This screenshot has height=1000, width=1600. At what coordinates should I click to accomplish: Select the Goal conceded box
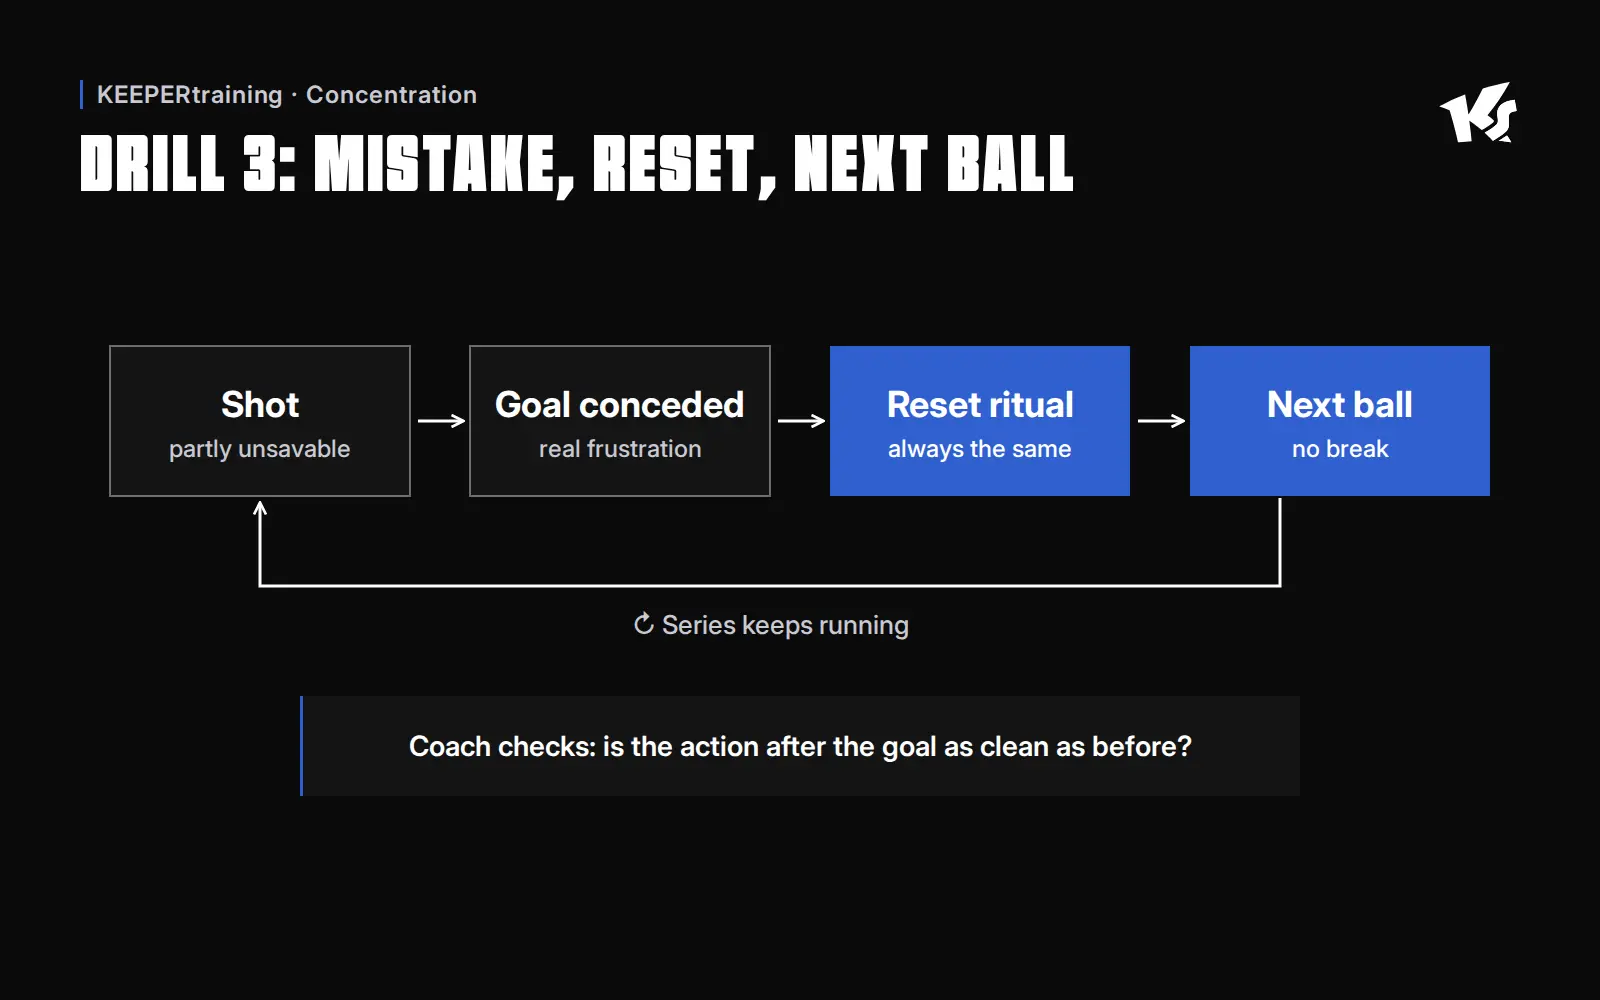(x=620, y=421)
